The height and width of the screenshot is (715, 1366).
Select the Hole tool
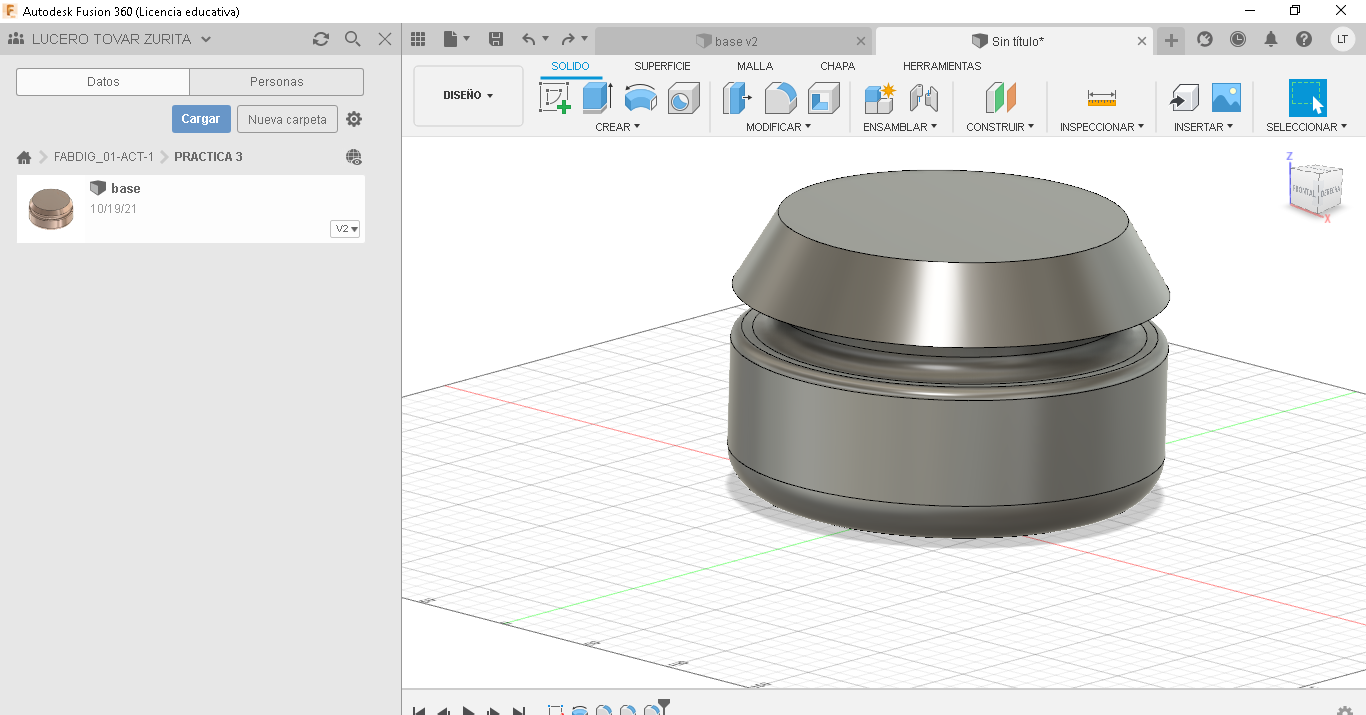683,98
